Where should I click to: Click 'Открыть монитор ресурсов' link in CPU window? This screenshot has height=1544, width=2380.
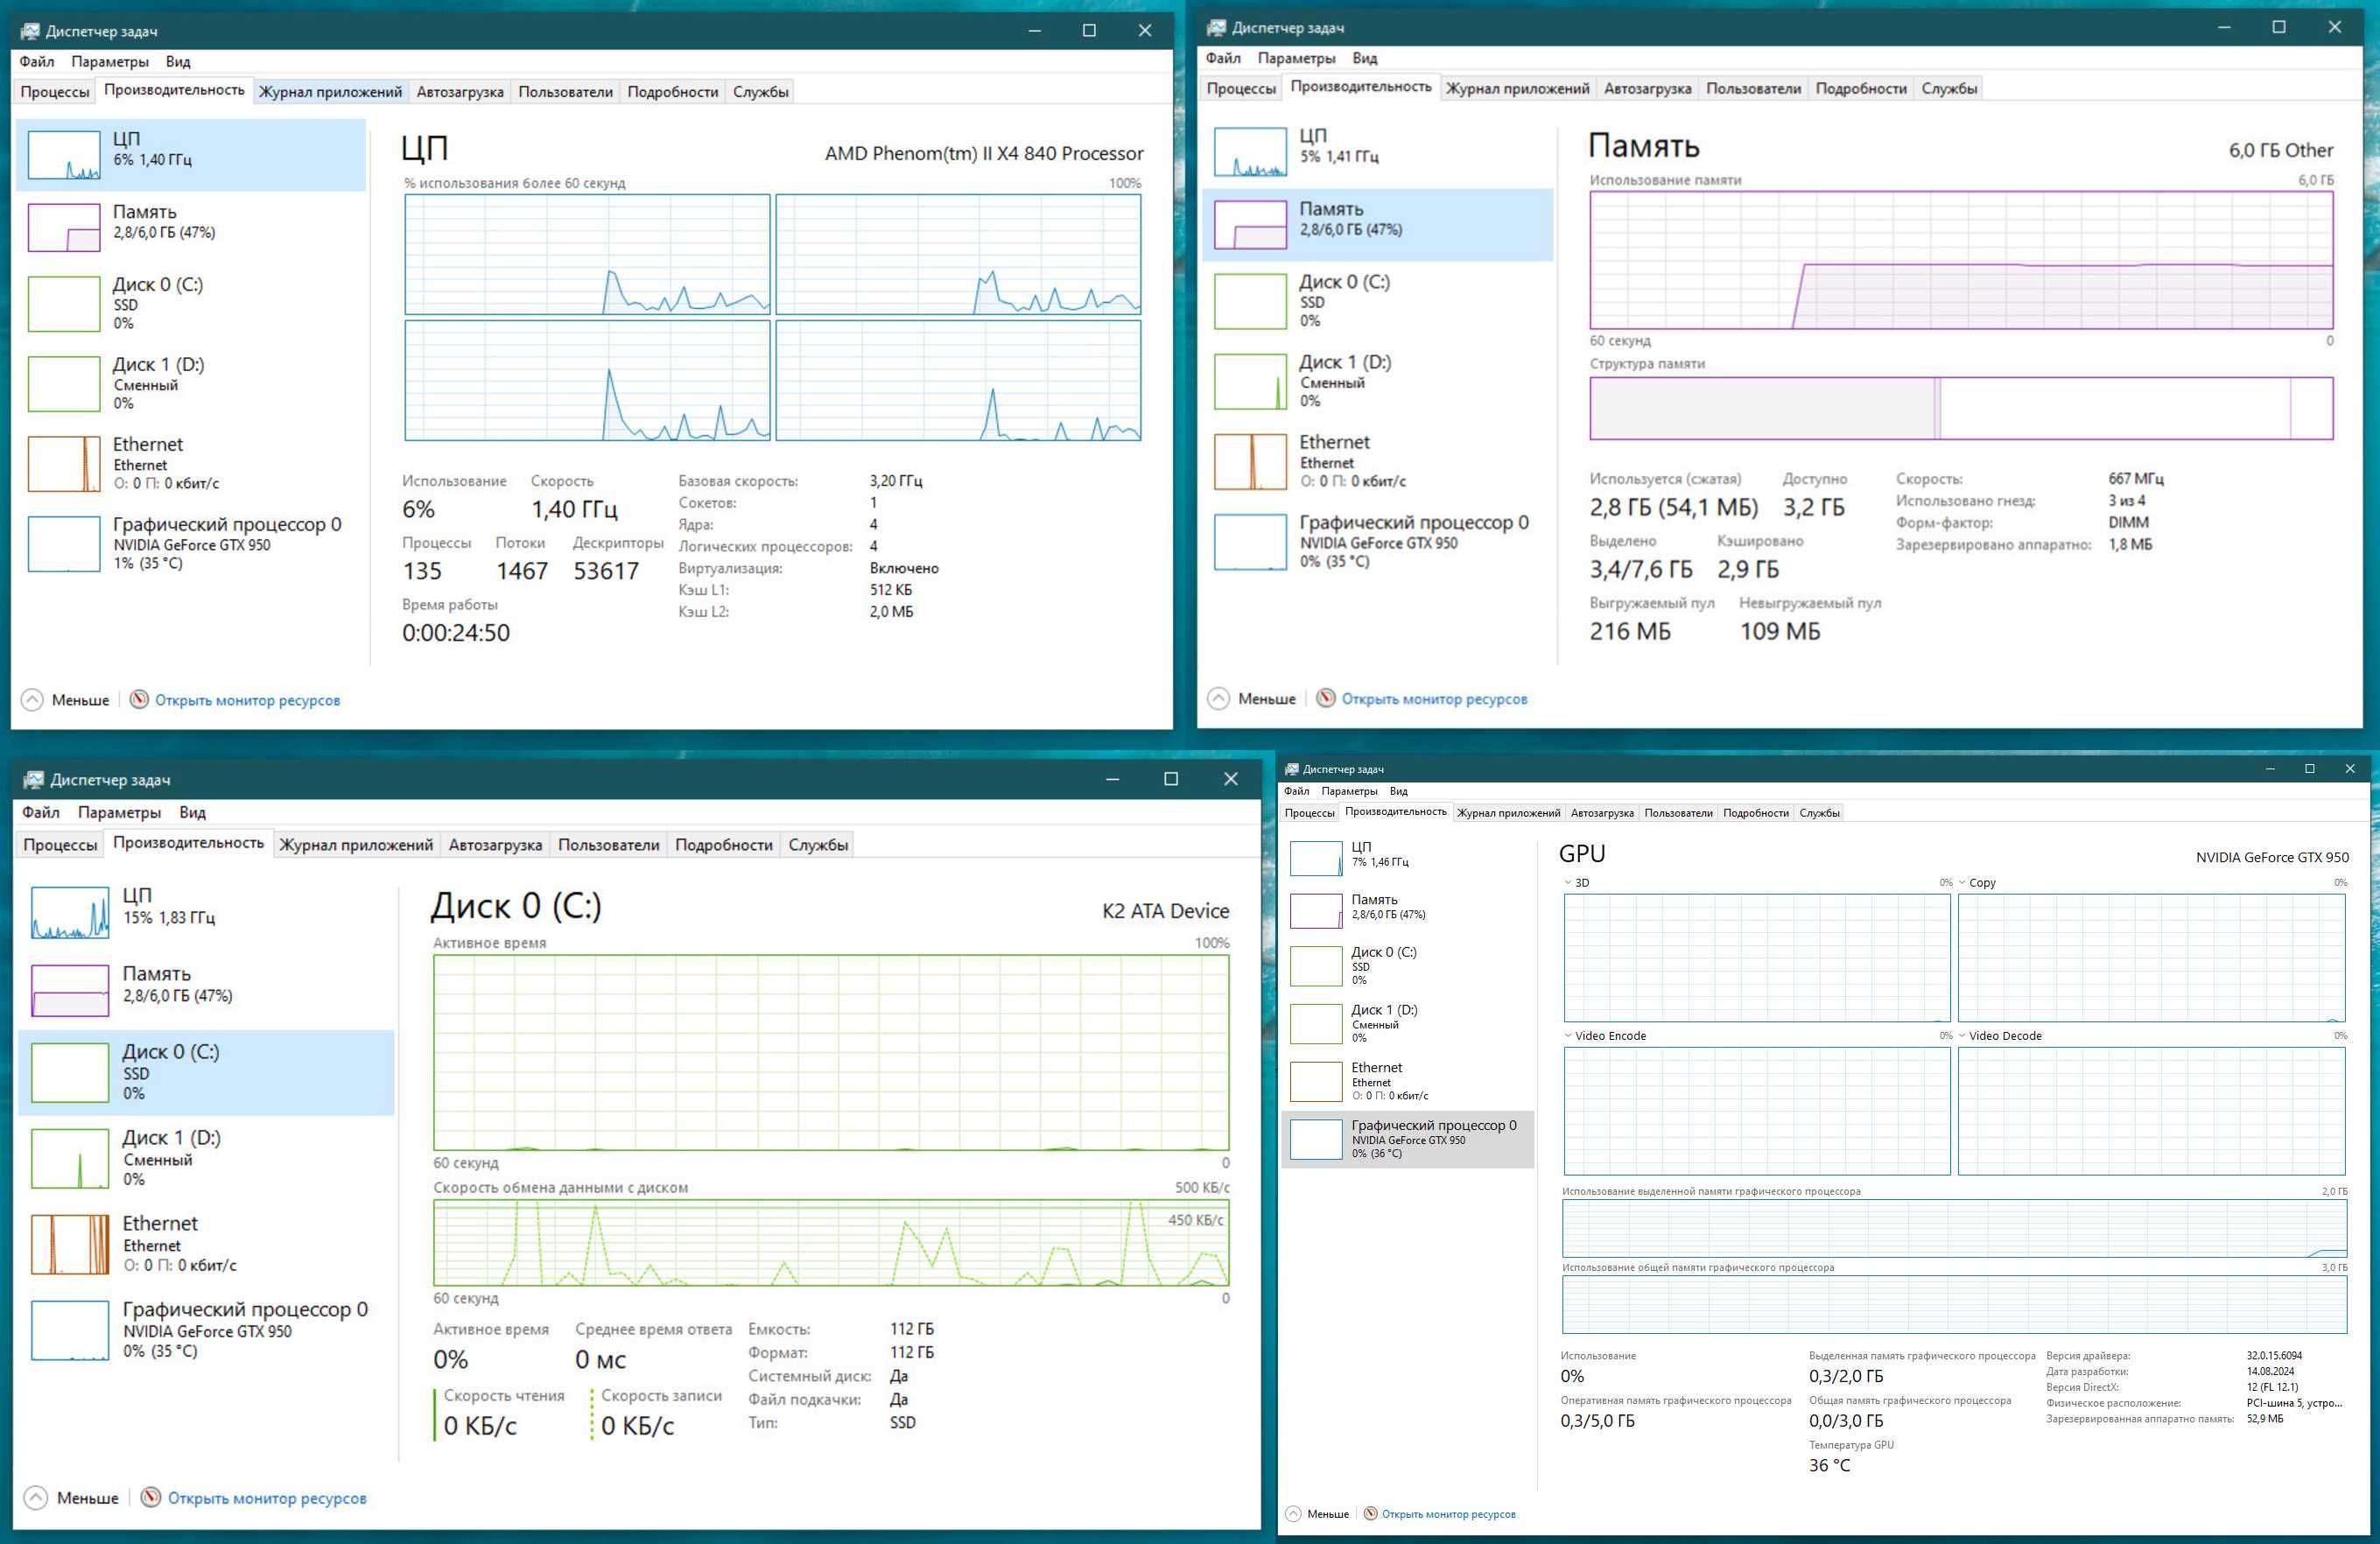[x=247, y=700]
